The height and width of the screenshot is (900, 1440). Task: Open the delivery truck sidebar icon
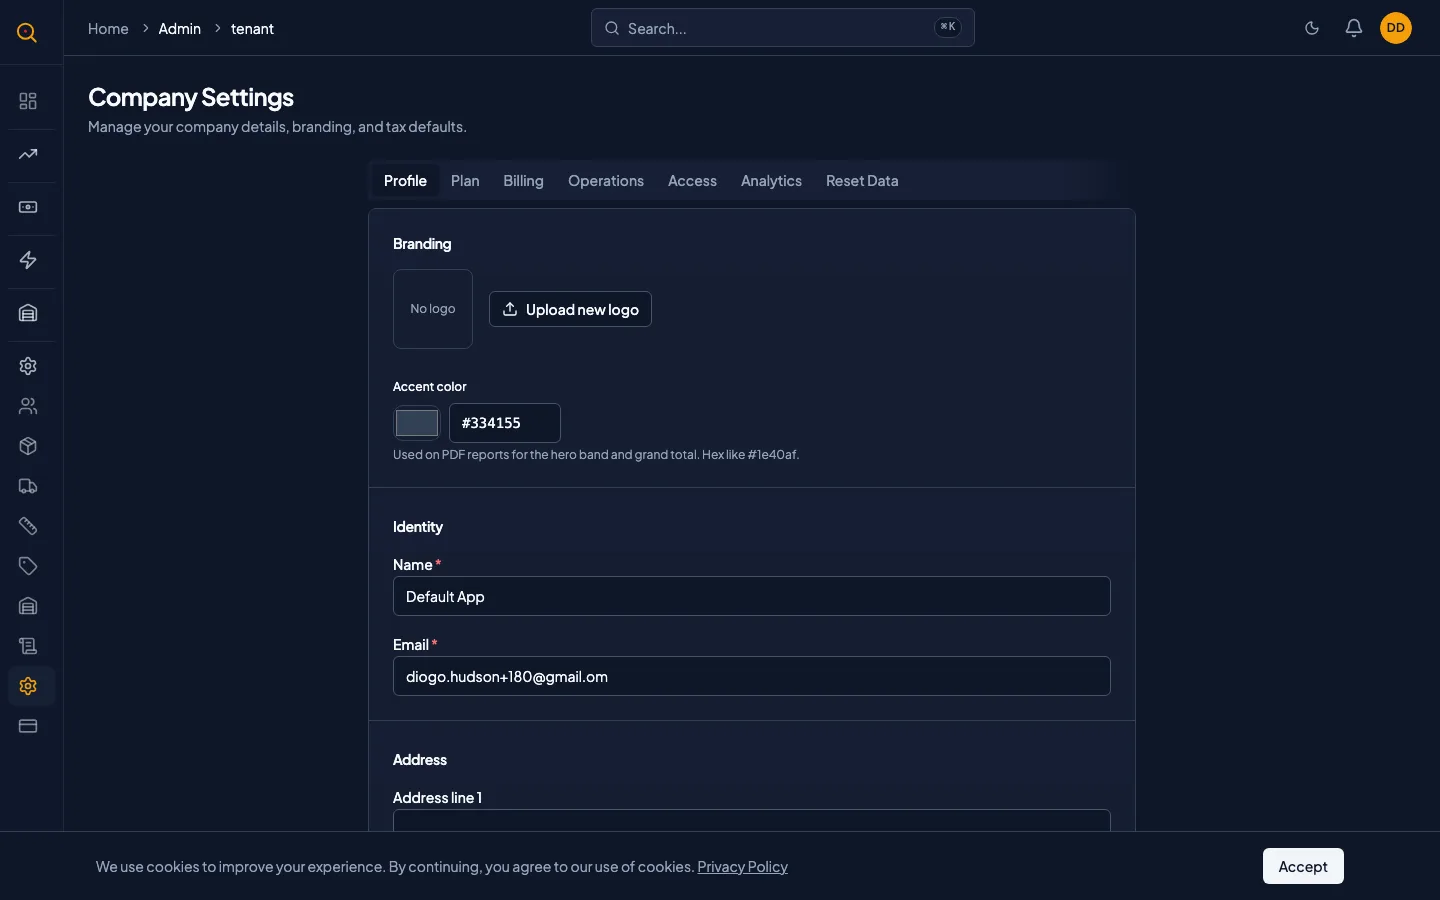point(28,486)
